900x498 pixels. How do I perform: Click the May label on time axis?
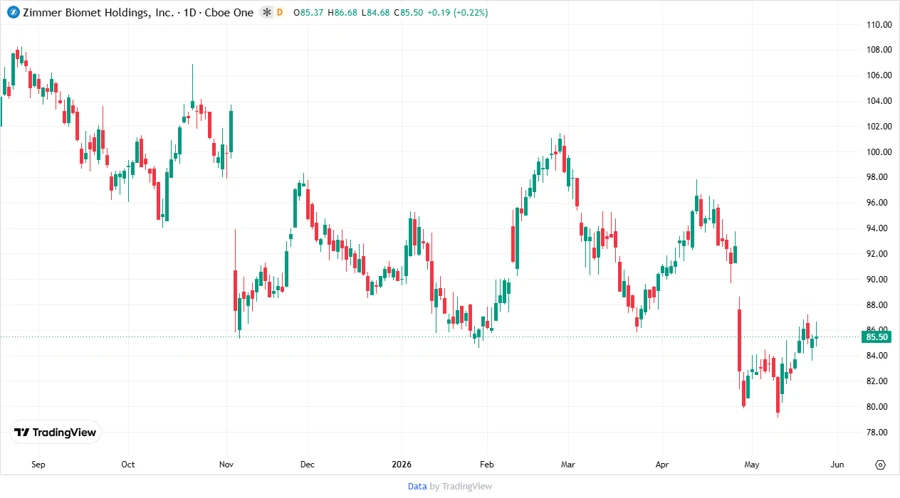752,464
